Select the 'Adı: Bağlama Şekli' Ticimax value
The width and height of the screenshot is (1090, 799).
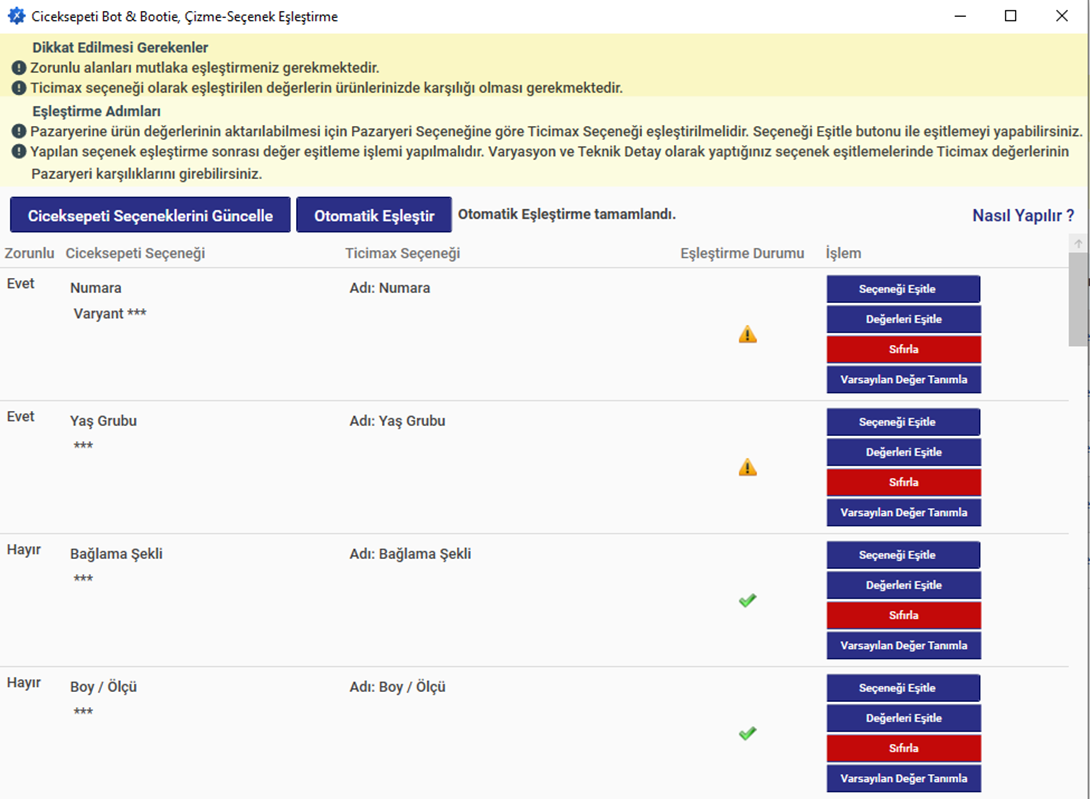[410, 554]
